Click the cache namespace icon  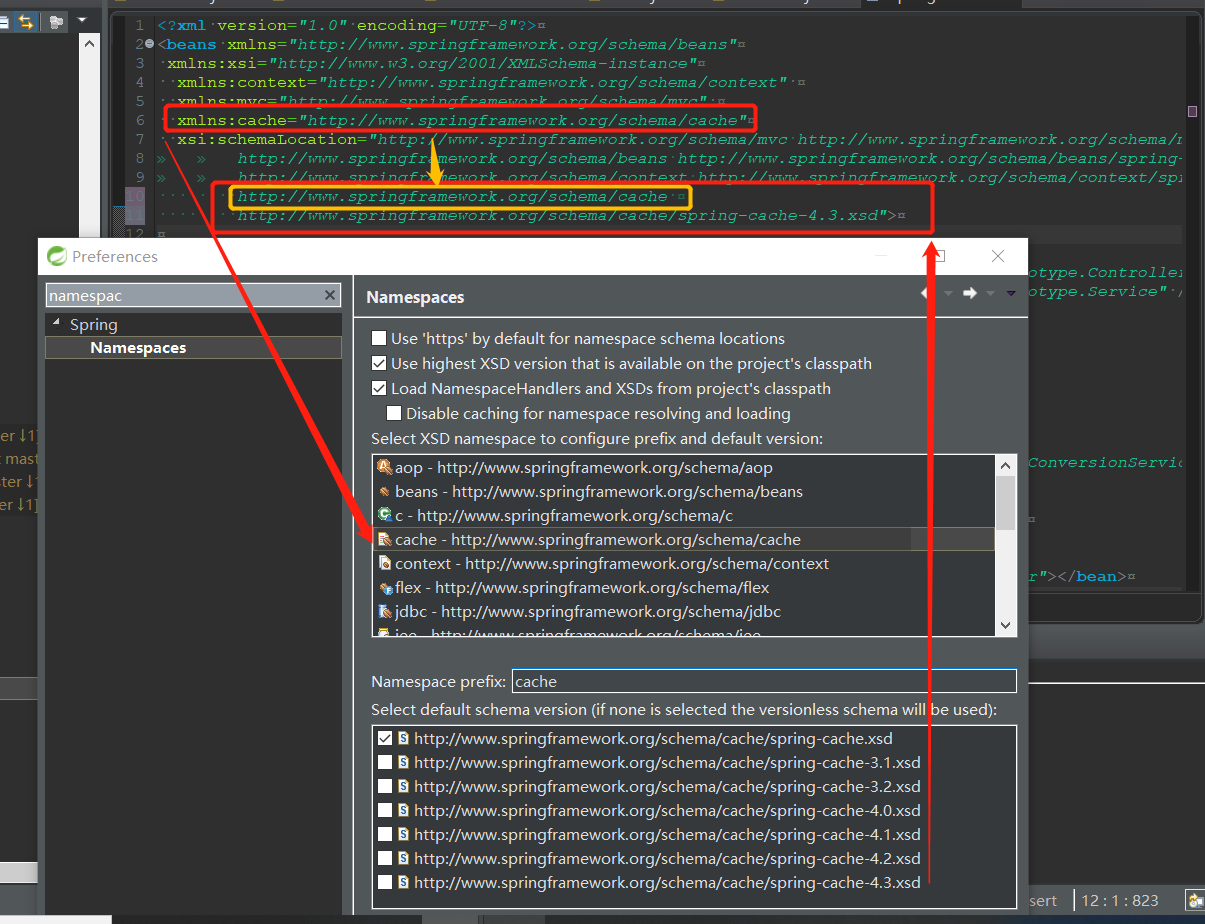pos(385,539)
